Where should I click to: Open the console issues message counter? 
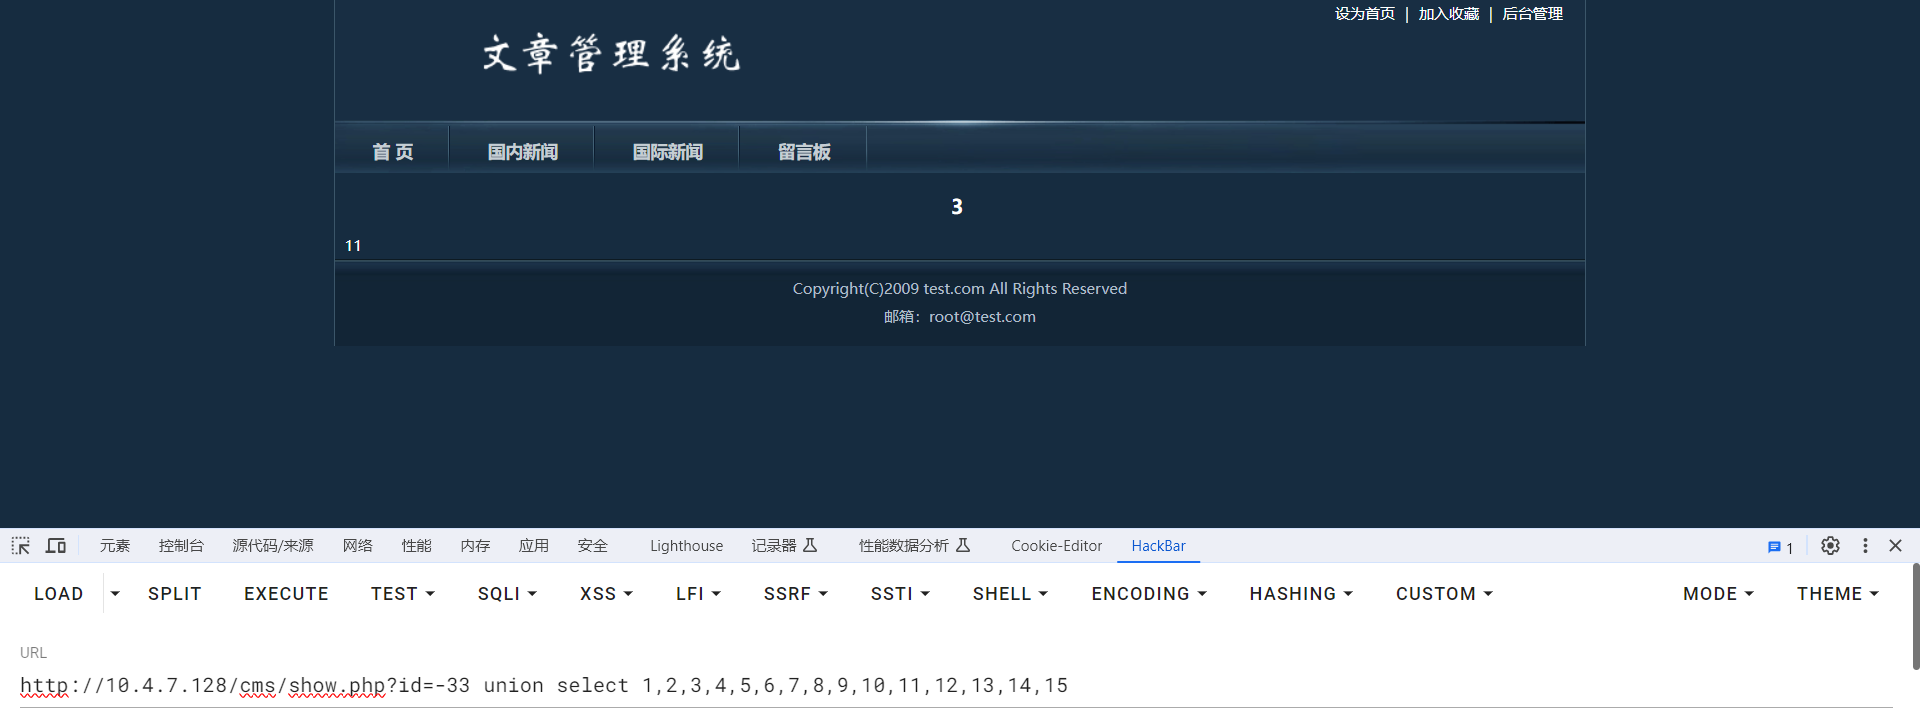pos(1780,547)
